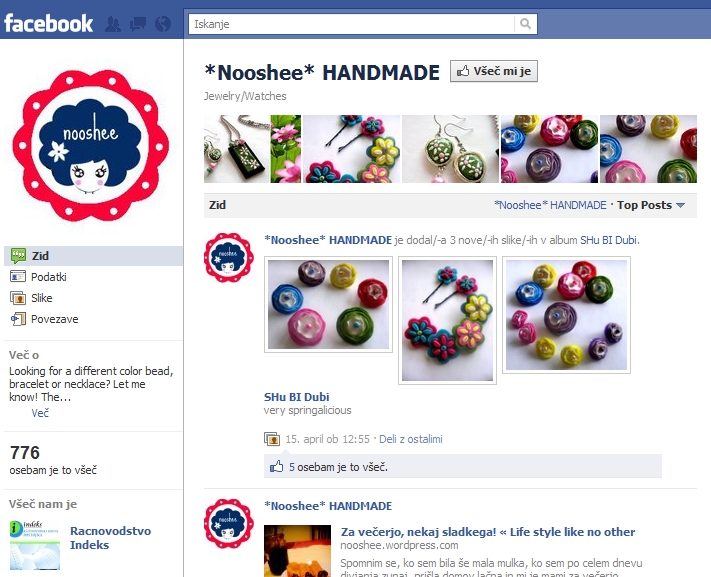This screenshot has width=711, height=577.
Task: Click the search magnifier icon
Action: point(526,24)
